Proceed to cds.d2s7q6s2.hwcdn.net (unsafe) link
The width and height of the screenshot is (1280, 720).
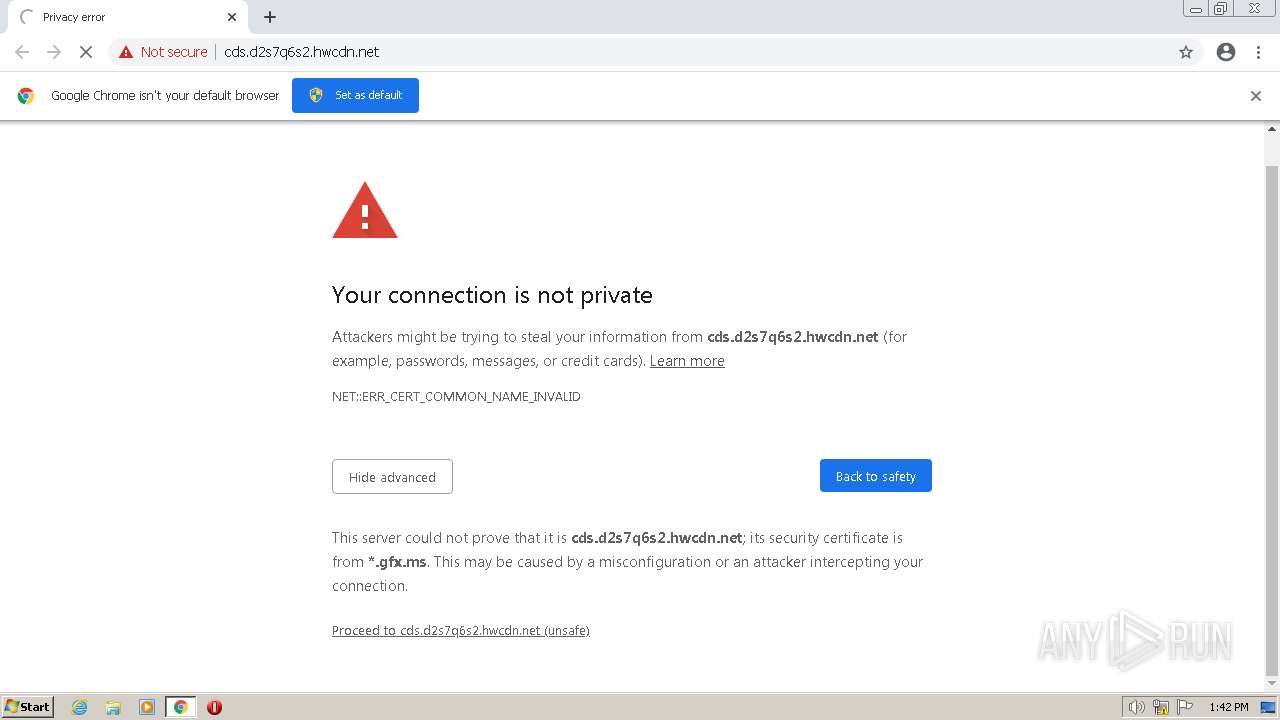tap(460, 631)
